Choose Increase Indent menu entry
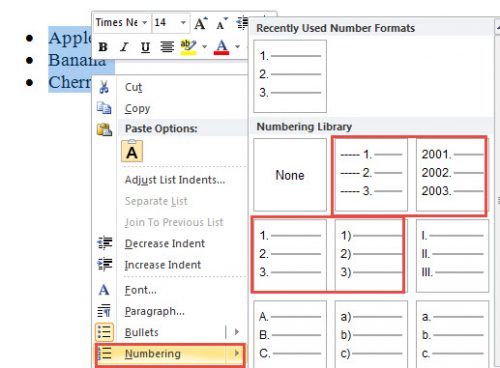Image resolution: width=500 pixels, height=368 pixels. pos(163,265)
